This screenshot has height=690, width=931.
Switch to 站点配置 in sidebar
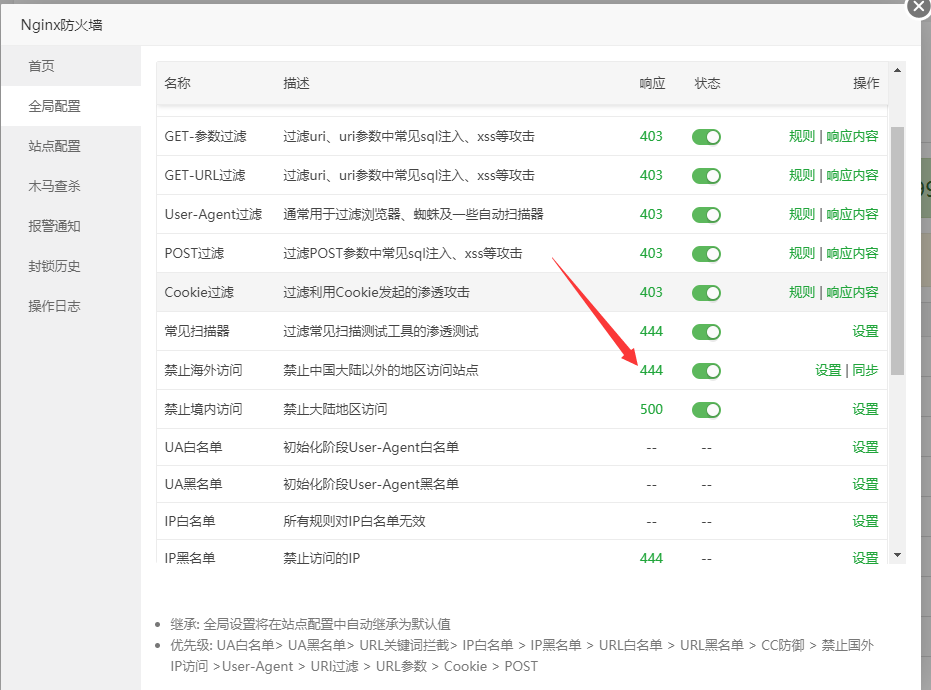54,146
